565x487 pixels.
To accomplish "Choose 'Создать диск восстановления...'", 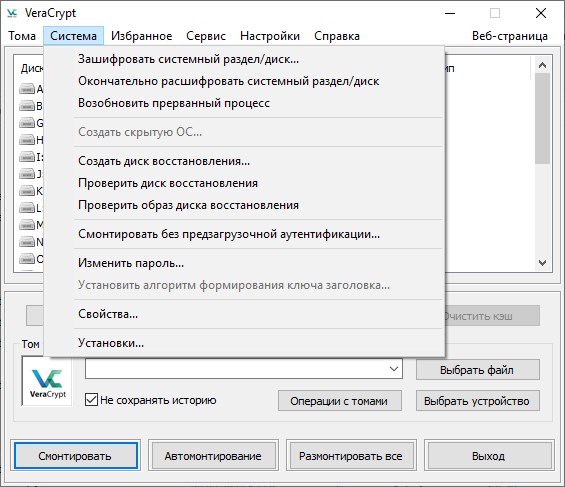I will pyautogui.click(x=245, y=161).
